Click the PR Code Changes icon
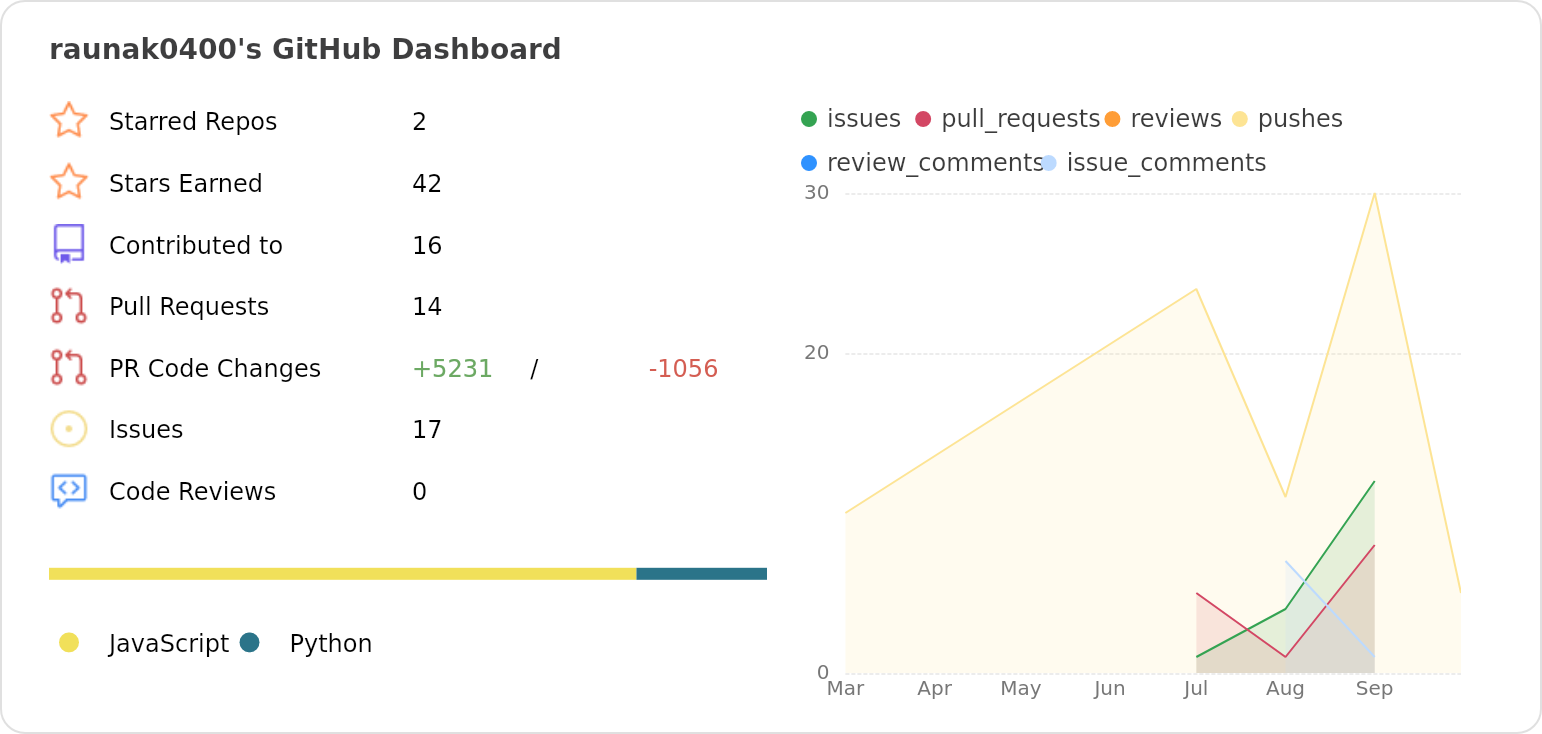This screenshot has width=1542, height=734. click(69, 368)
